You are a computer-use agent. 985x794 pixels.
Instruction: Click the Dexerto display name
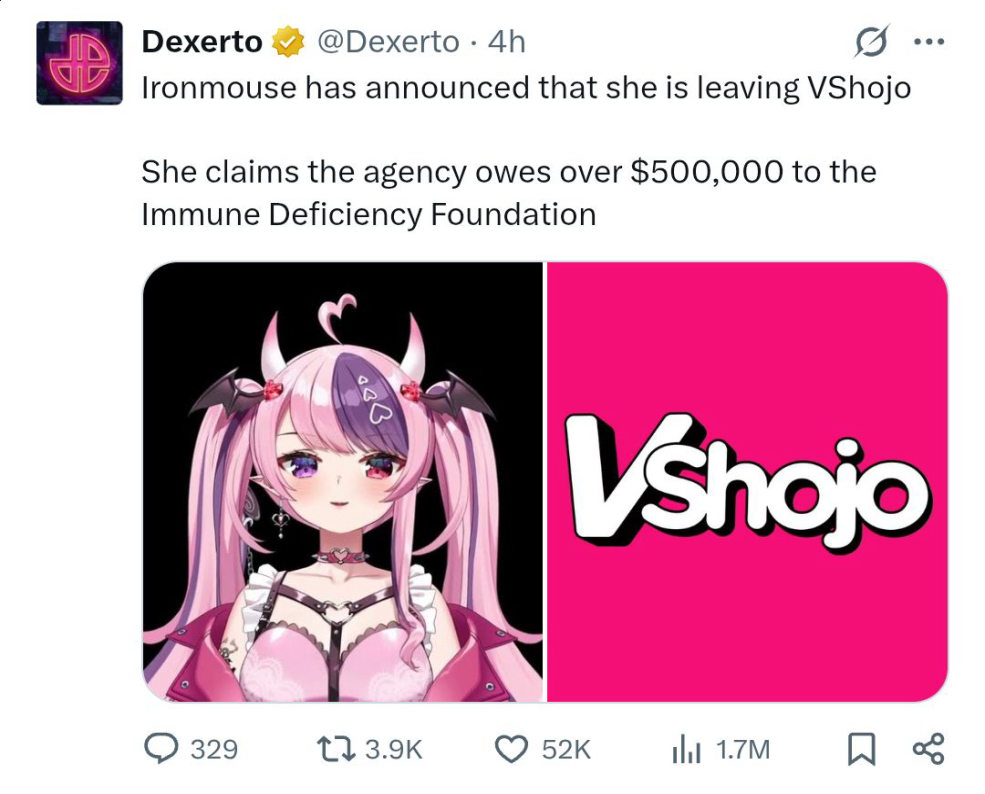[202, 42]
